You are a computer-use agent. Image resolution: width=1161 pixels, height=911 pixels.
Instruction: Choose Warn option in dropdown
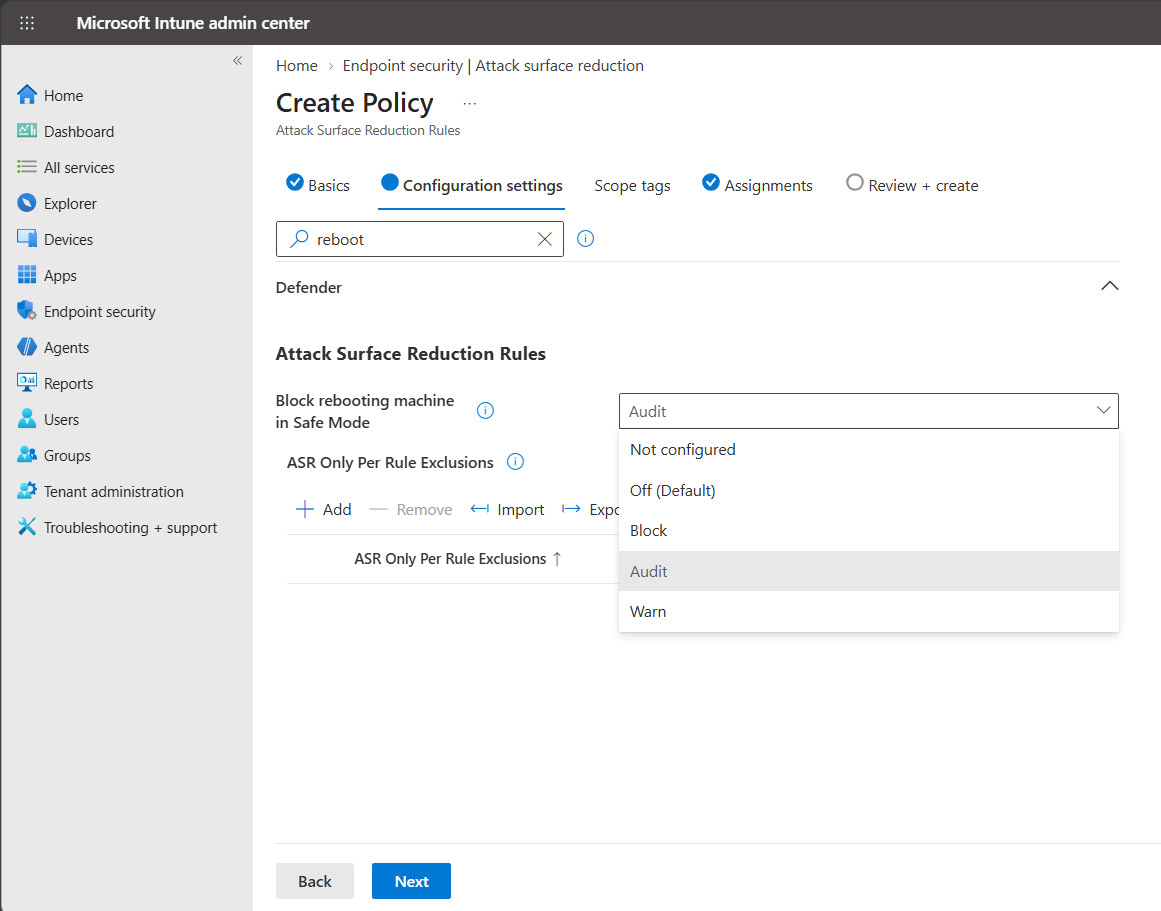[869, 612]
